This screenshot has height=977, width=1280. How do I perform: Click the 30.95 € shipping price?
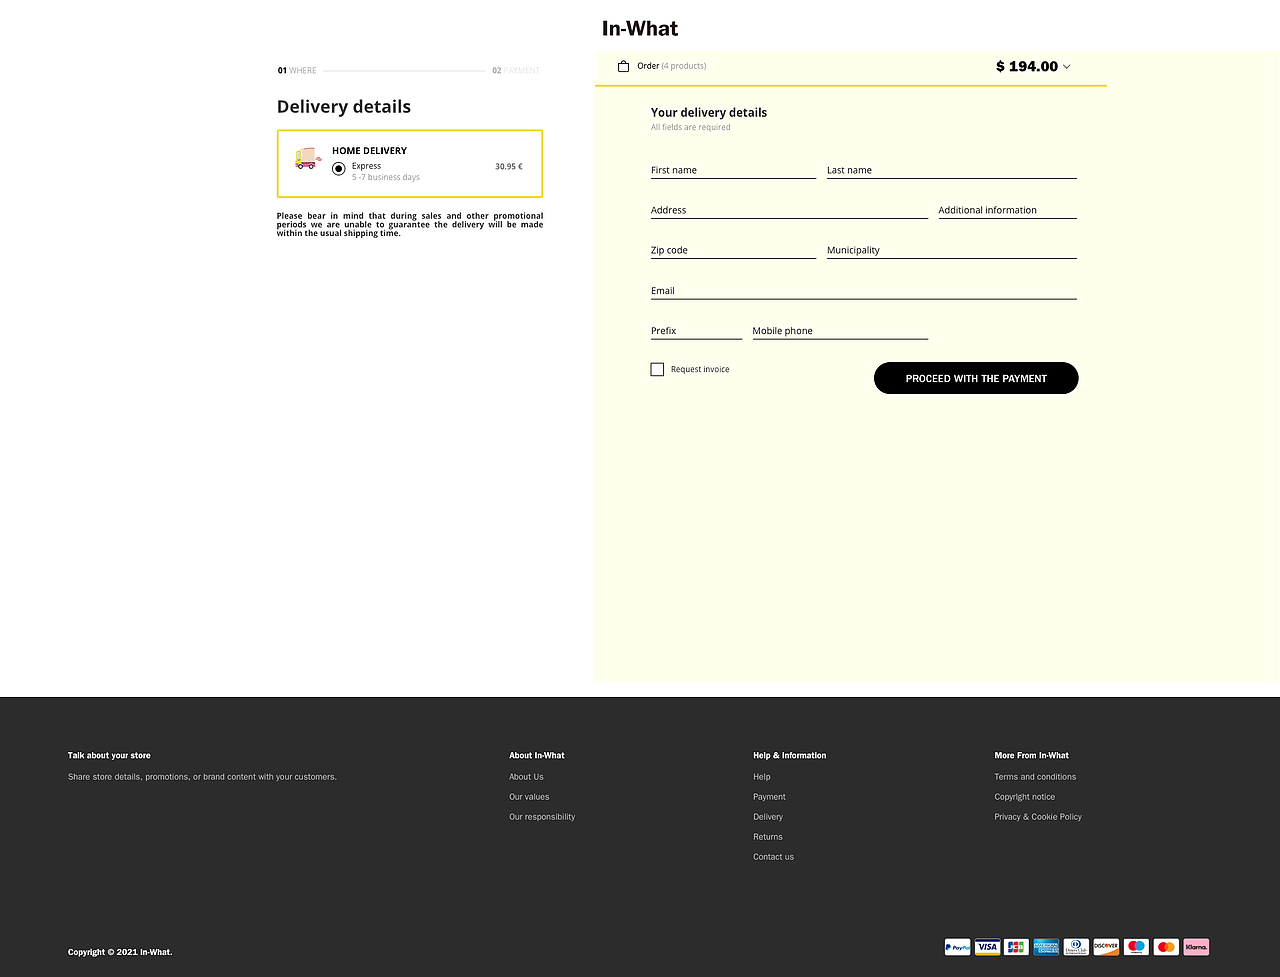(509, 167)
